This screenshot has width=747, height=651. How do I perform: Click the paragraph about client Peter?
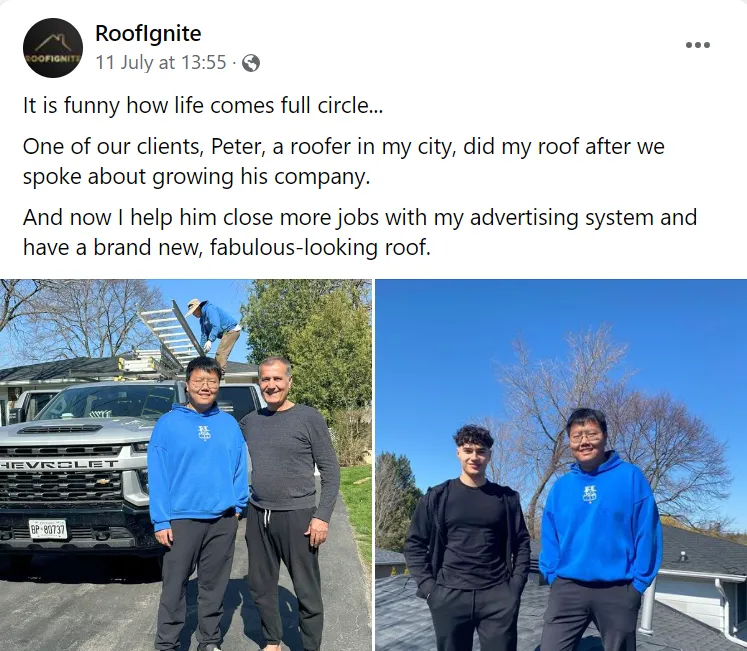click(343, 161)
